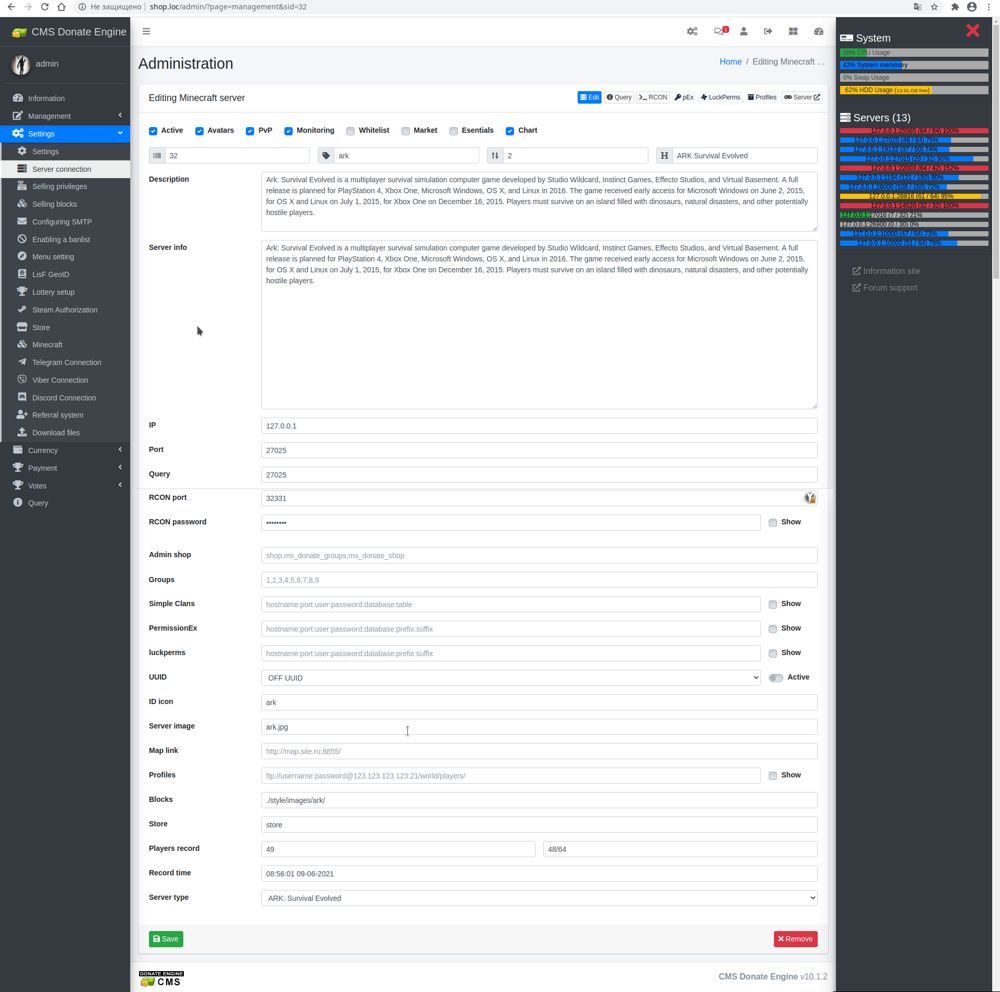Expand the Currency sidebar menu
Screen dimensions: 1000x992
pyautogui.click(x=65, y=450)
